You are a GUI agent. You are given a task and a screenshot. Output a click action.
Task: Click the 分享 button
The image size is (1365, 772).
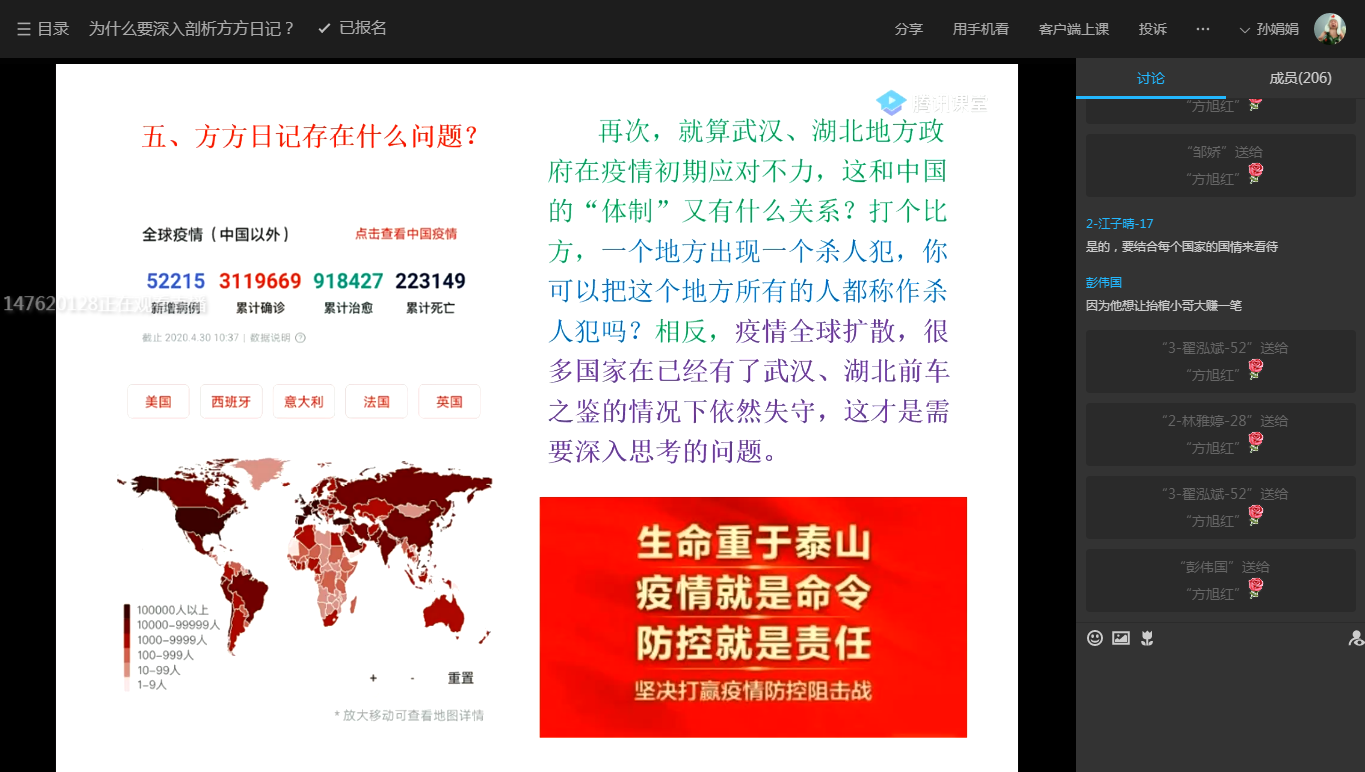pos(908,29)
